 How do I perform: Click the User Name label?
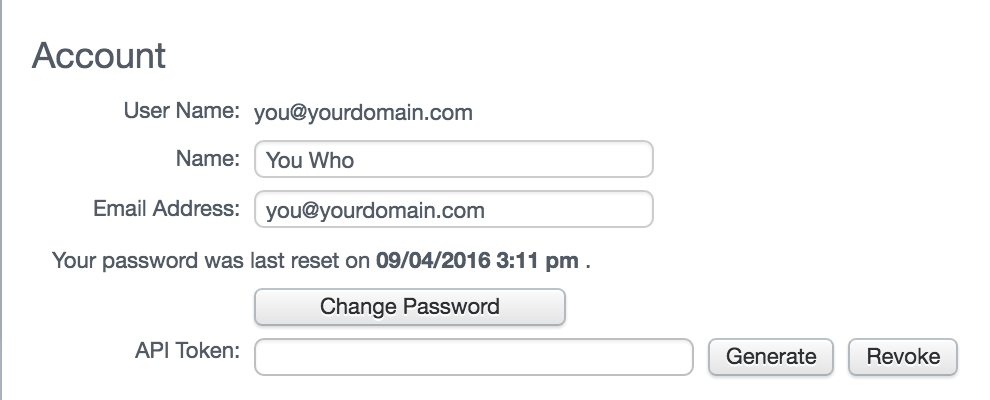[x=182, y=111]
